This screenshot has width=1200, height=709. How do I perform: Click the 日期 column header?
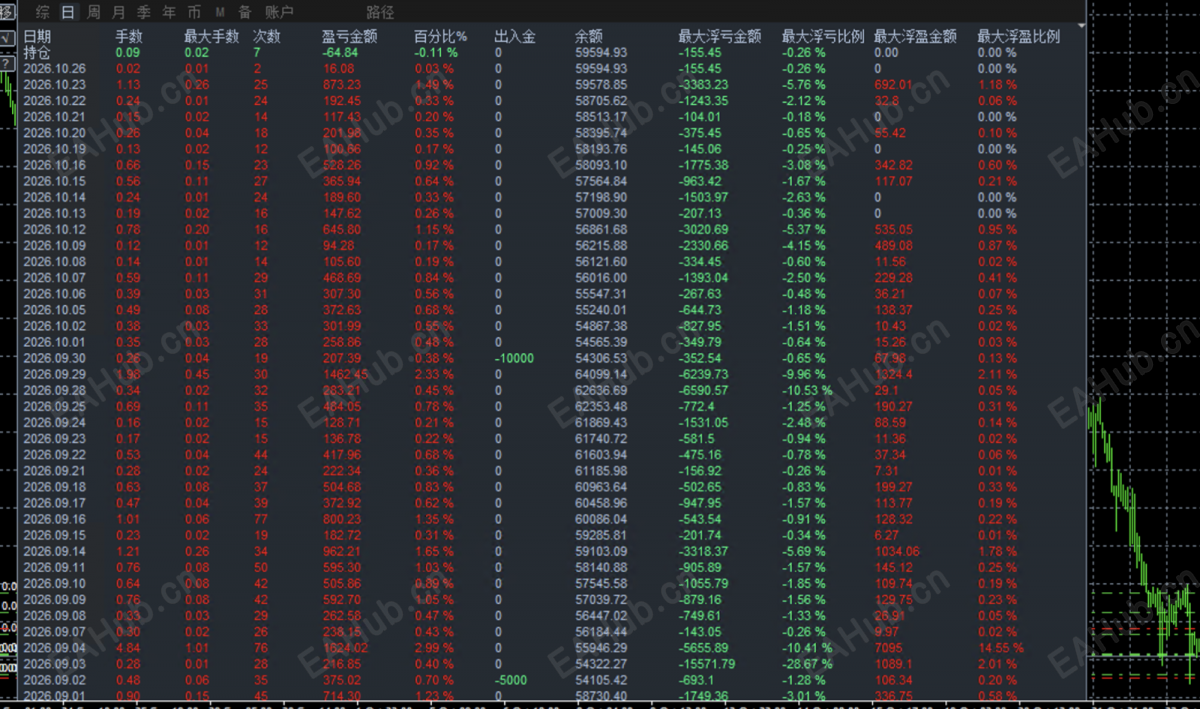[x=37, y=36]
